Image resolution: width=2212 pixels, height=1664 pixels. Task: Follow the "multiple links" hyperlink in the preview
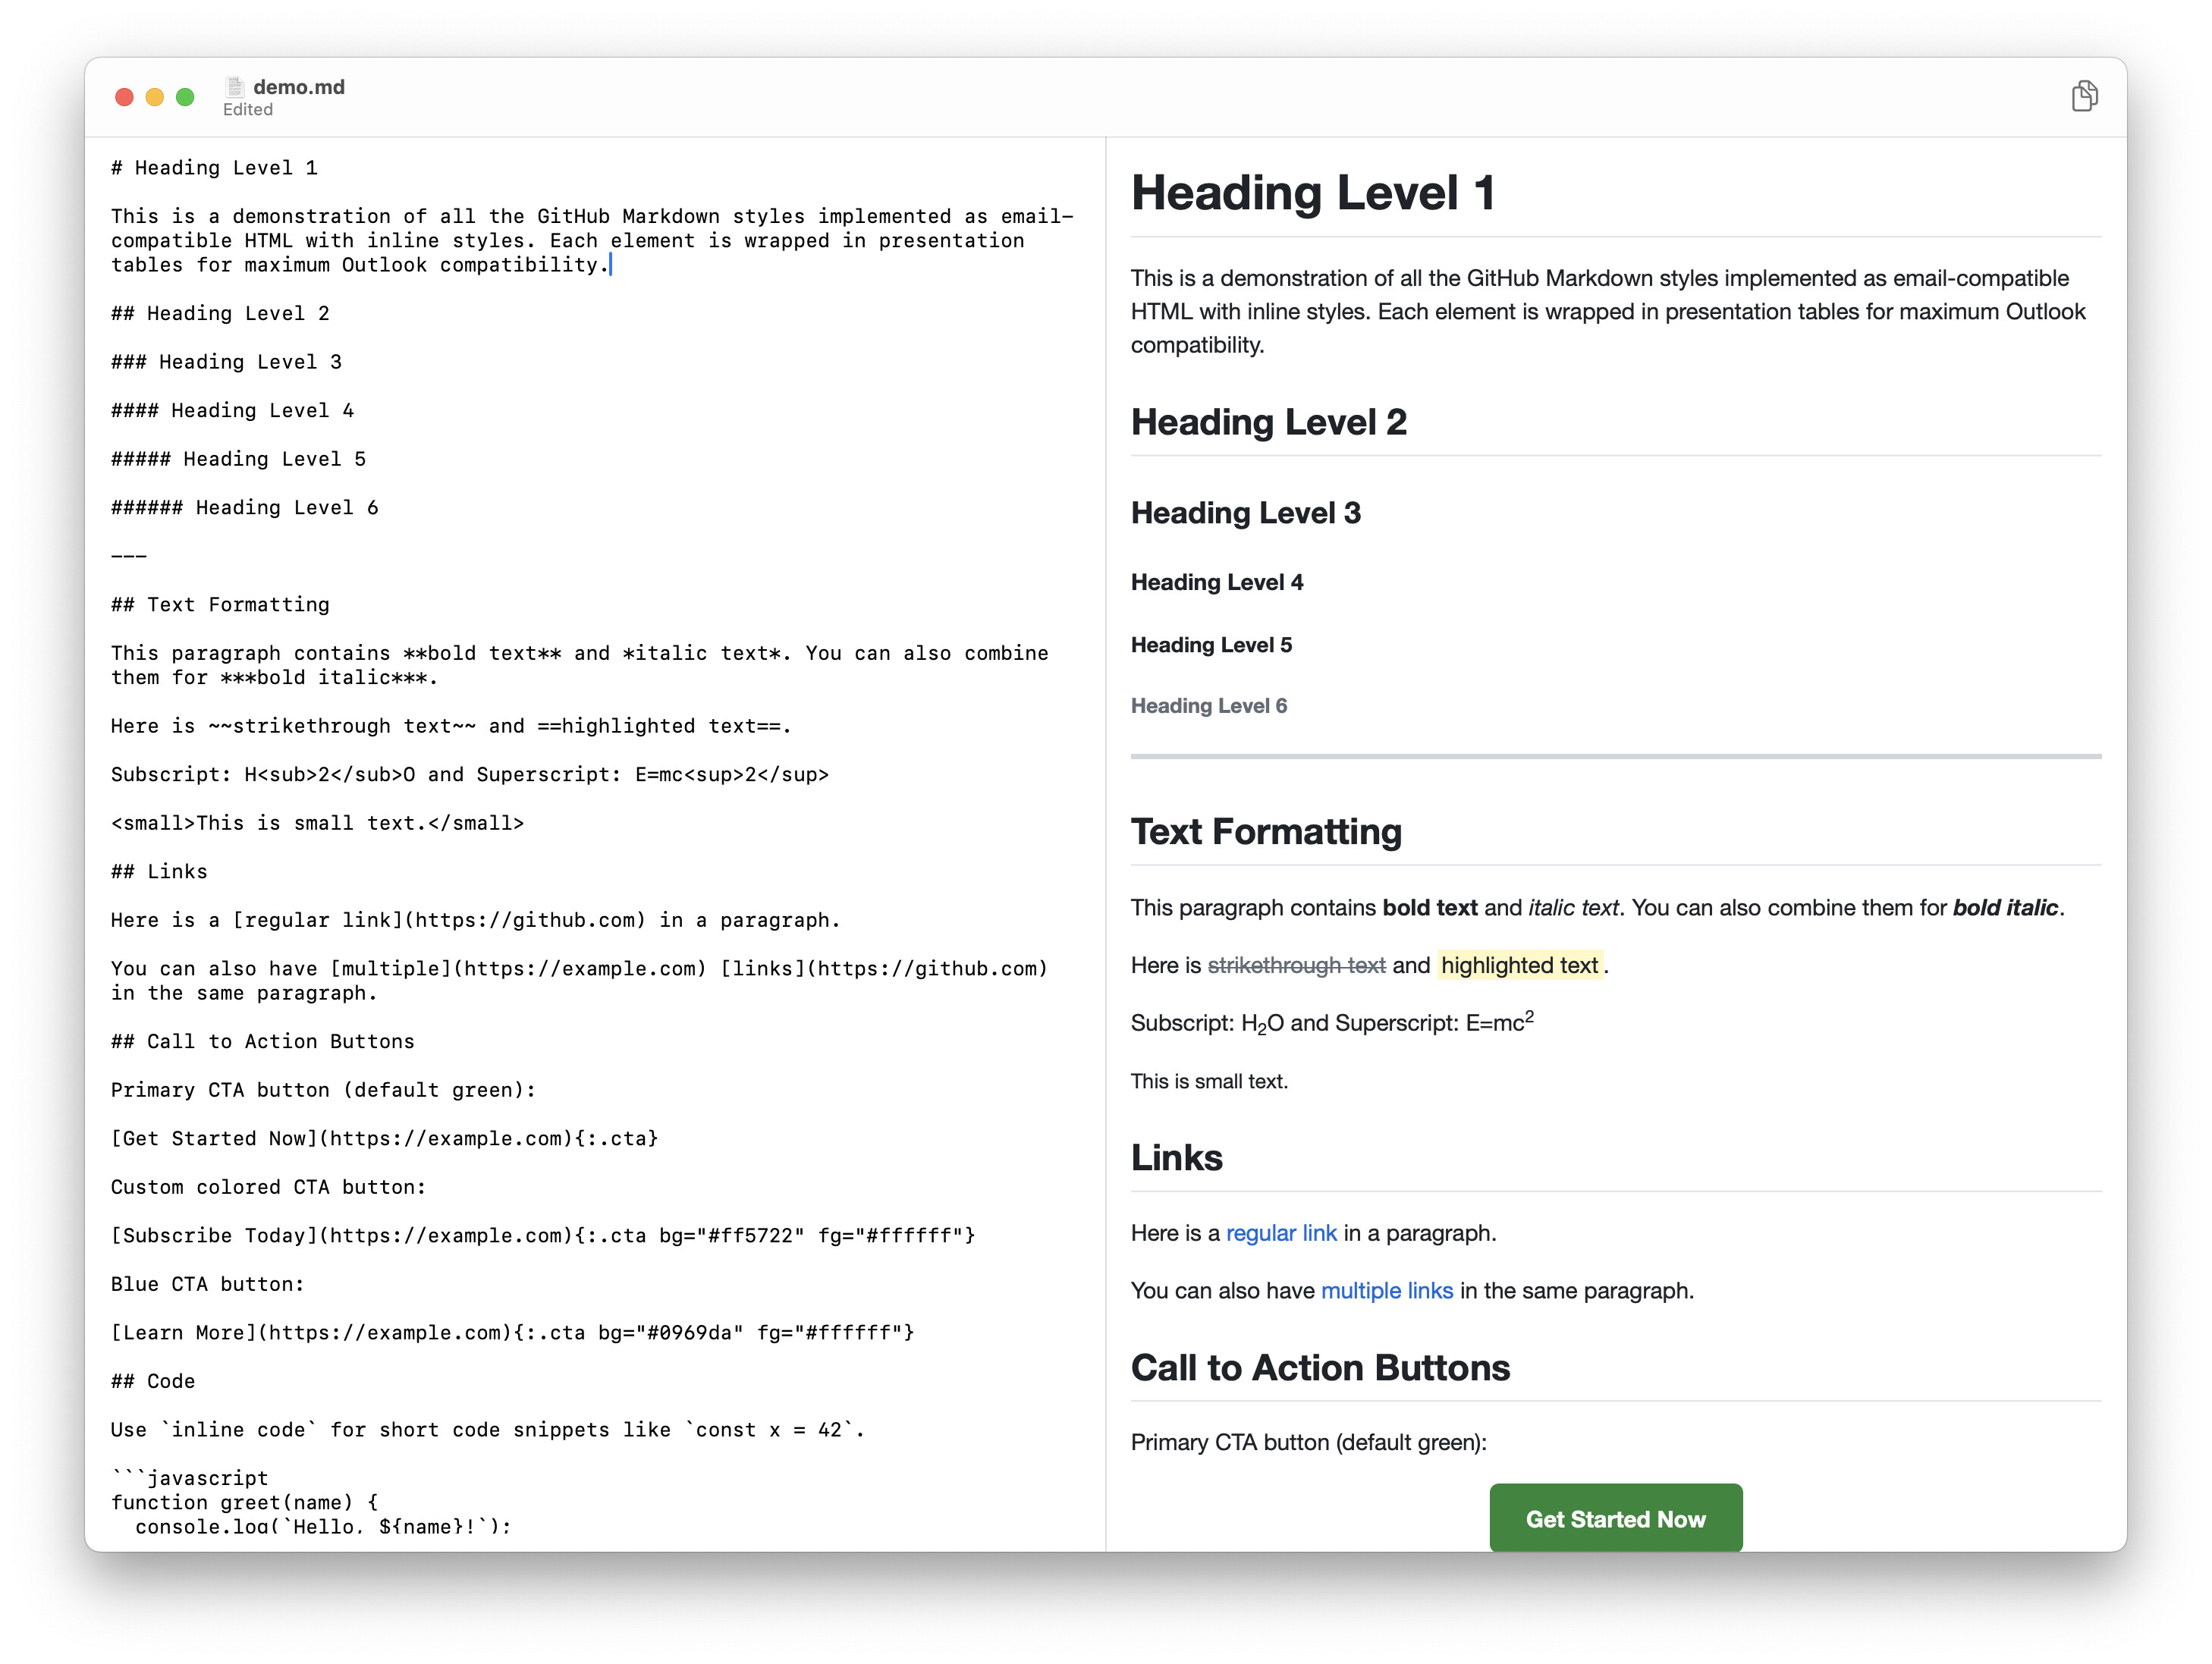(x=1386, y=1290)
